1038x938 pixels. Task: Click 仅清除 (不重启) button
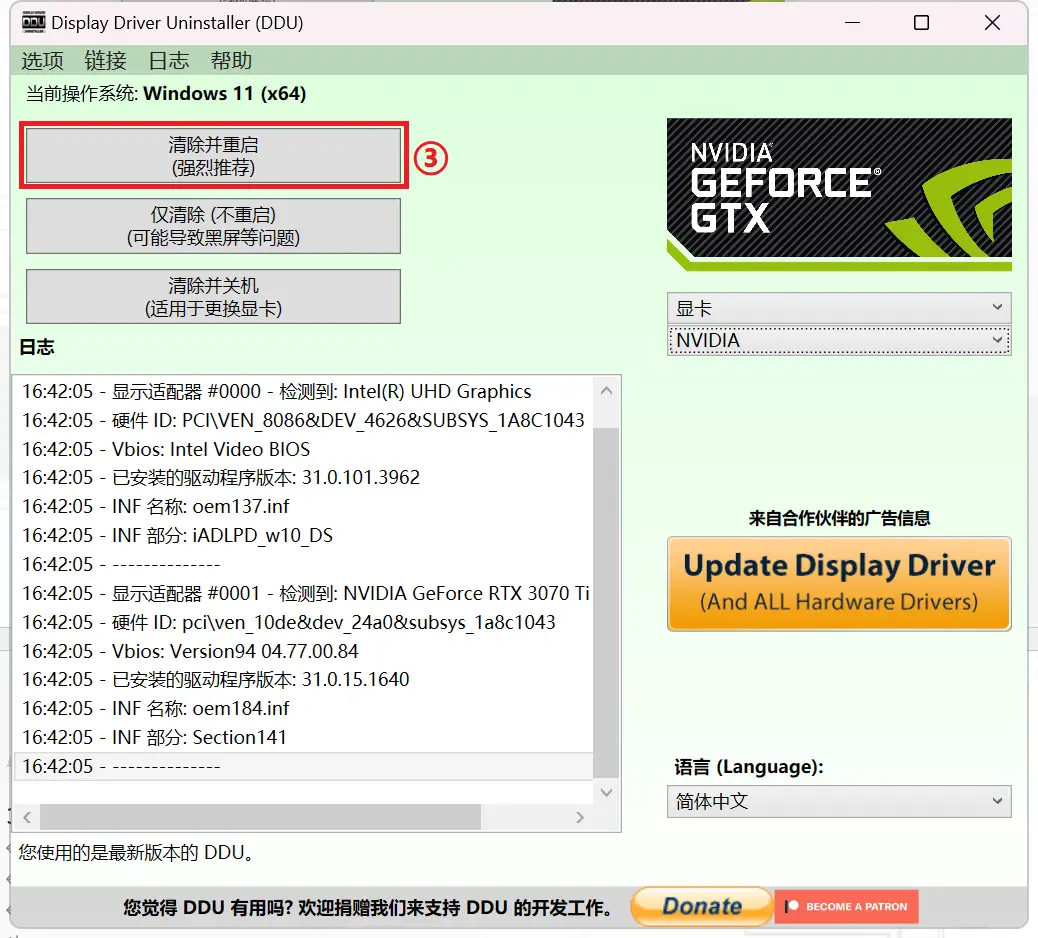213,226
